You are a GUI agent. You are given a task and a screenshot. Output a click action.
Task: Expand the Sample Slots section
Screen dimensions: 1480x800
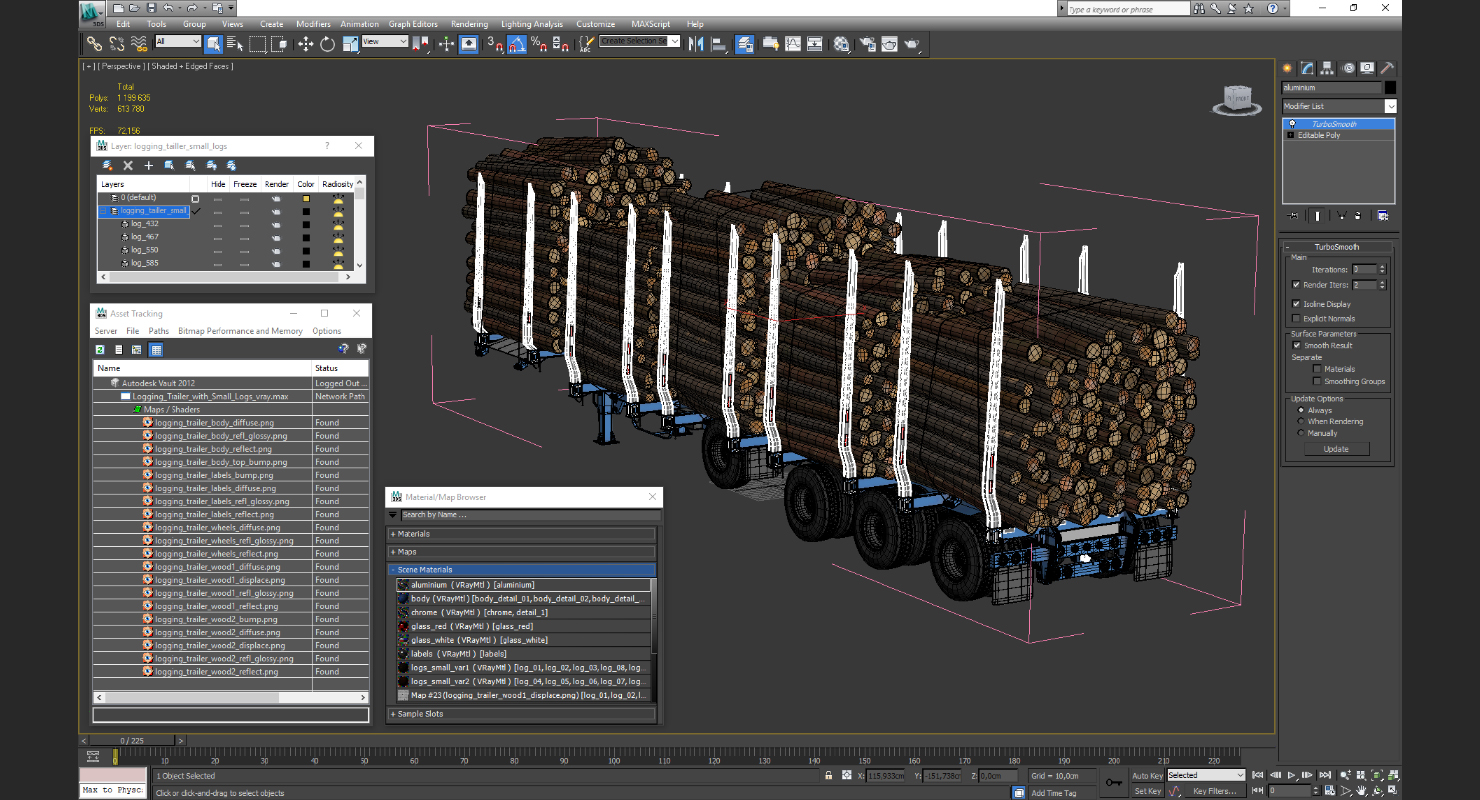pos(420,714)
